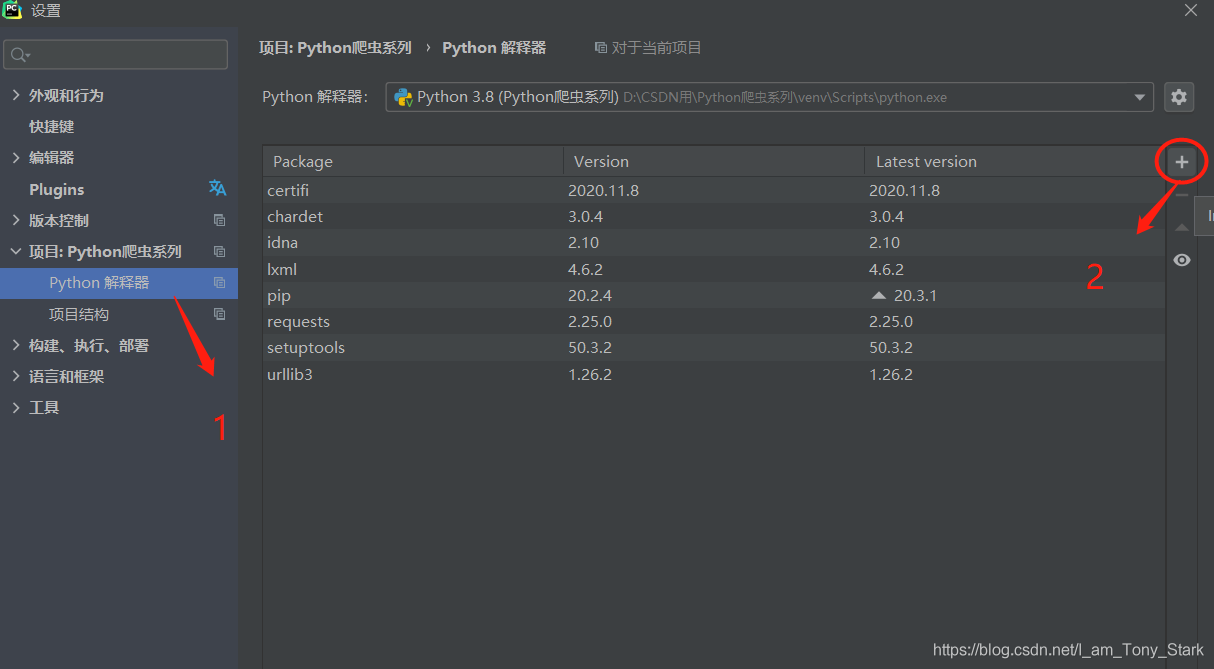This screenshot has height=669, width=1214.
Task: Expand the 外观和行为 section
Action: click(15, 95)
